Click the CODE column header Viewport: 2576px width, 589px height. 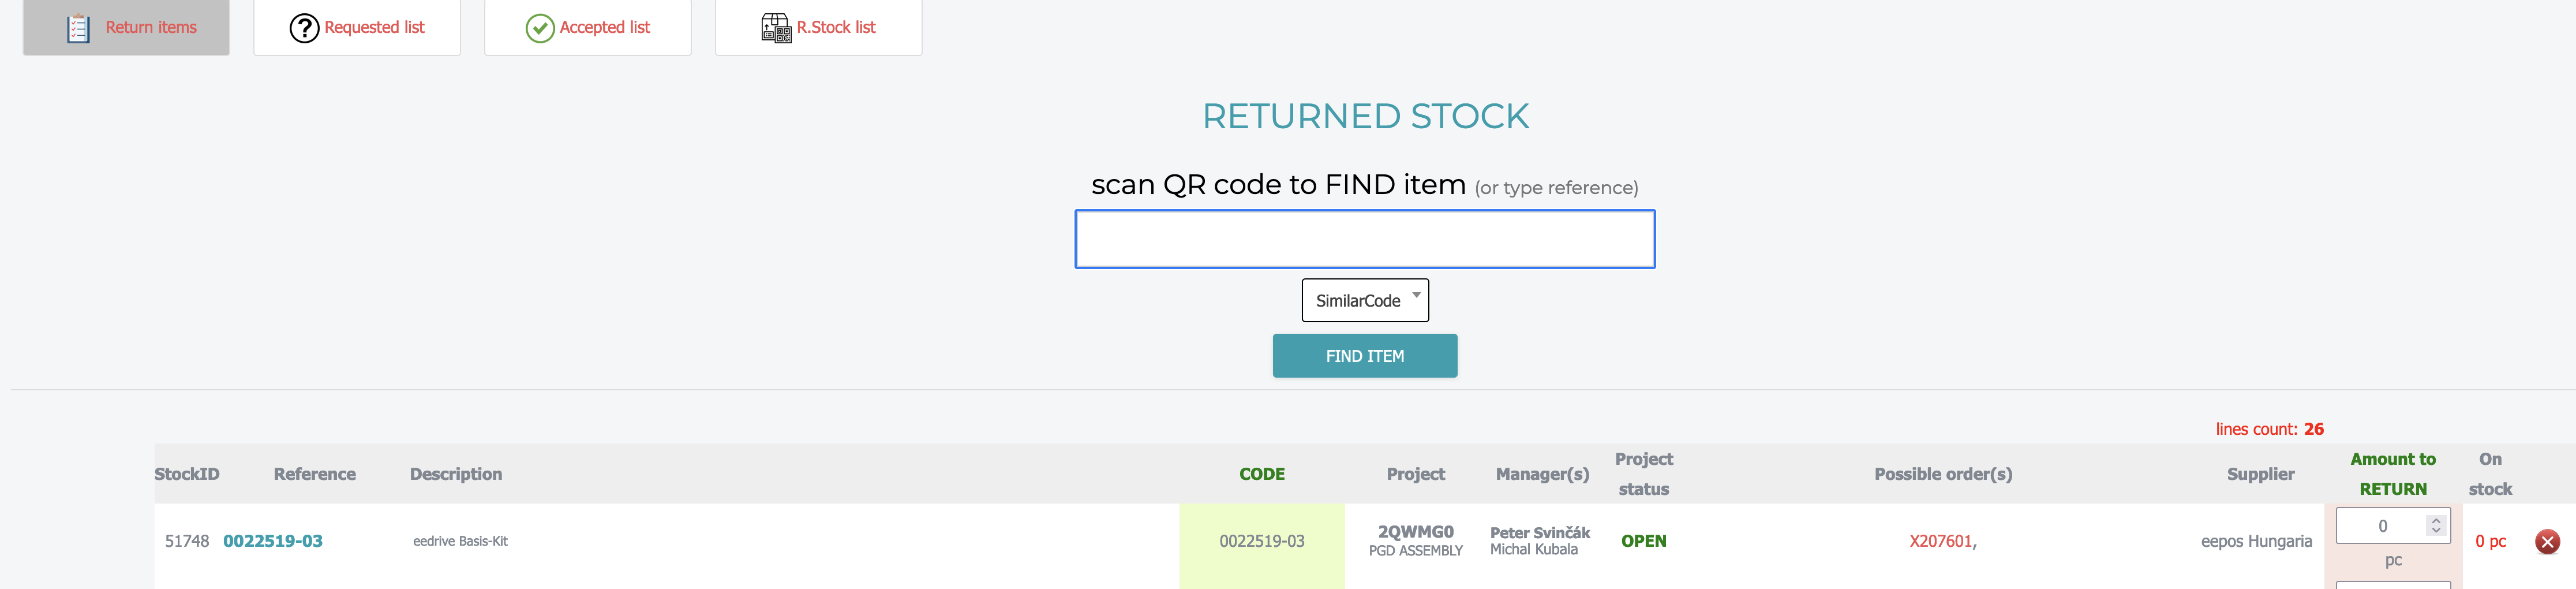coord(1261,474)
